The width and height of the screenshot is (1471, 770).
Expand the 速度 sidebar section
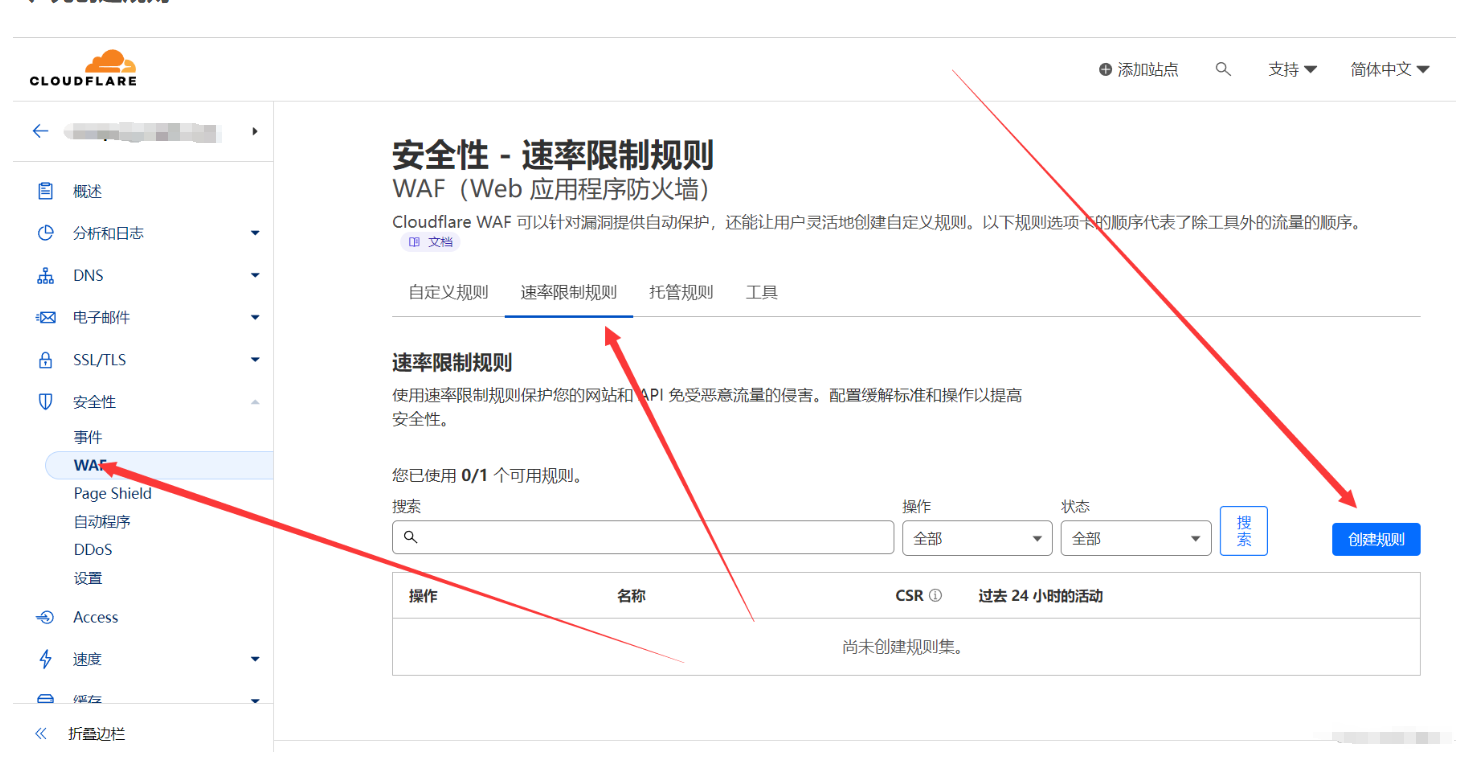tap(255, 659)
